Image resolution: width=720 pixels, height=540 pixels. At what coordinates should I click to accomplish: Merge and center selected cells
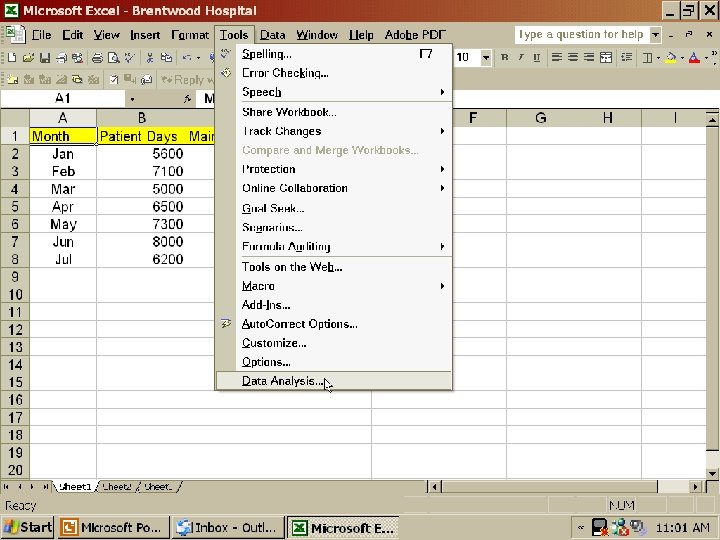coord(606,57)
